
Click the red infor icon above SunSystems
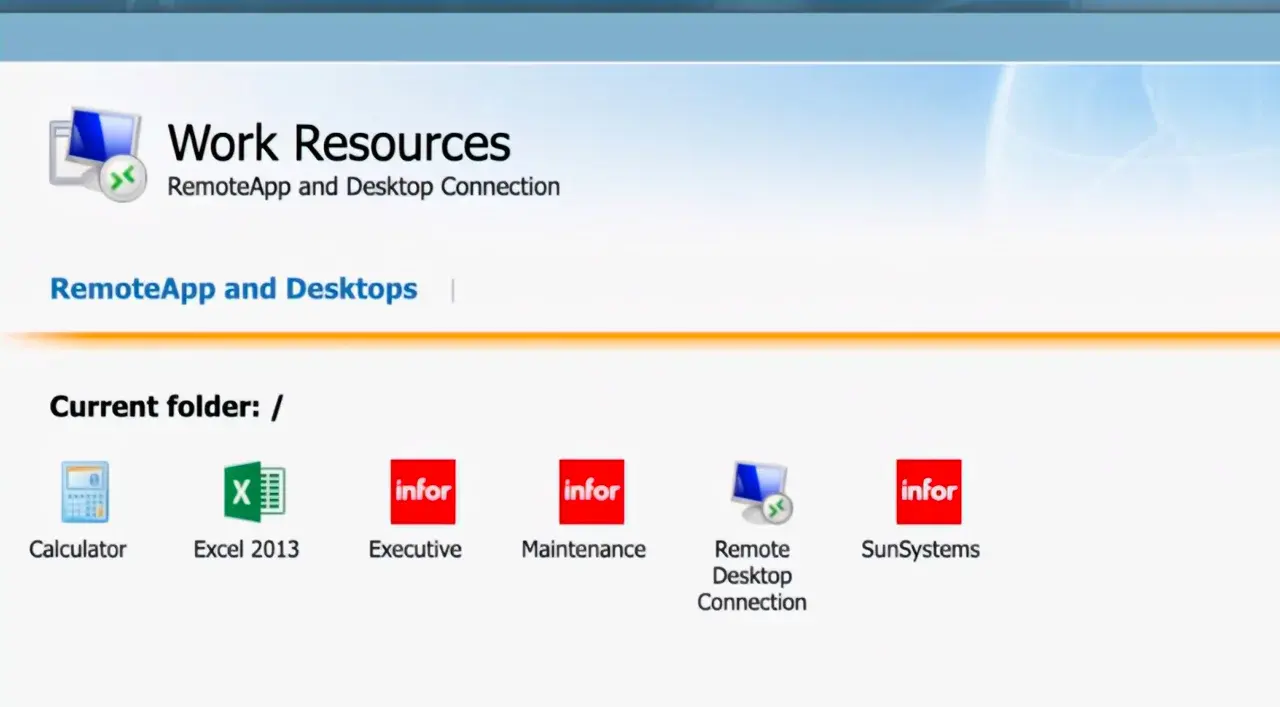[928, 492]
